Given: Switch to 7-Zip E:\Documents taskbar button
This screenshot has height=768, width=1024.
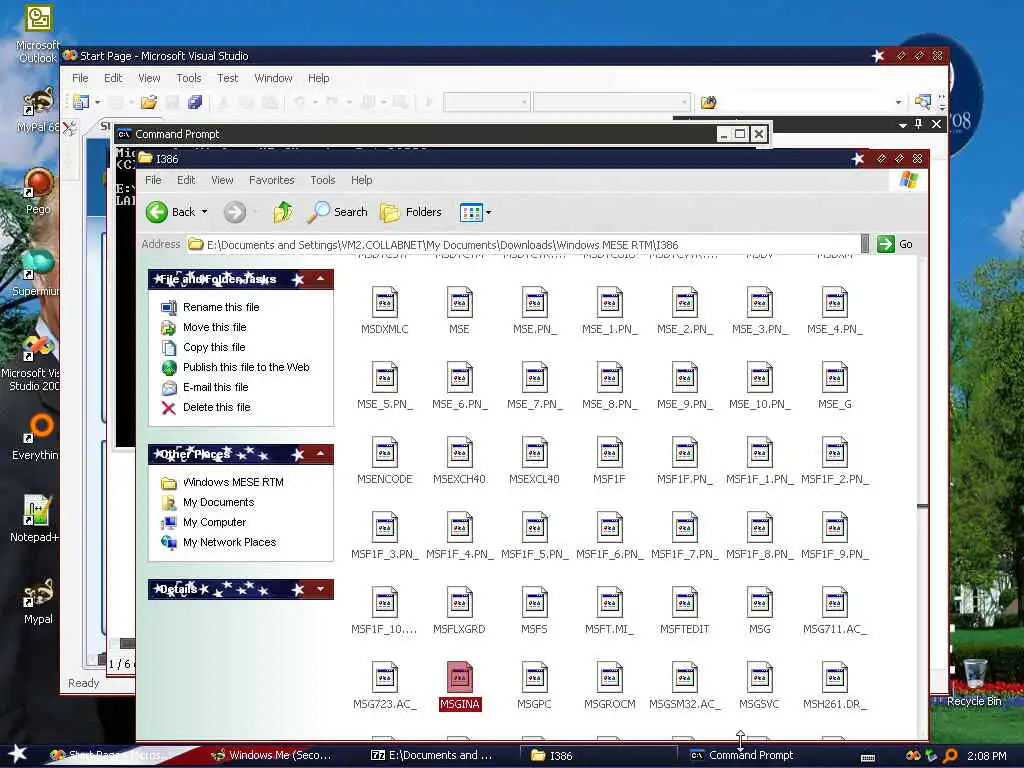Looking at the screenshot, I should 432,756.
